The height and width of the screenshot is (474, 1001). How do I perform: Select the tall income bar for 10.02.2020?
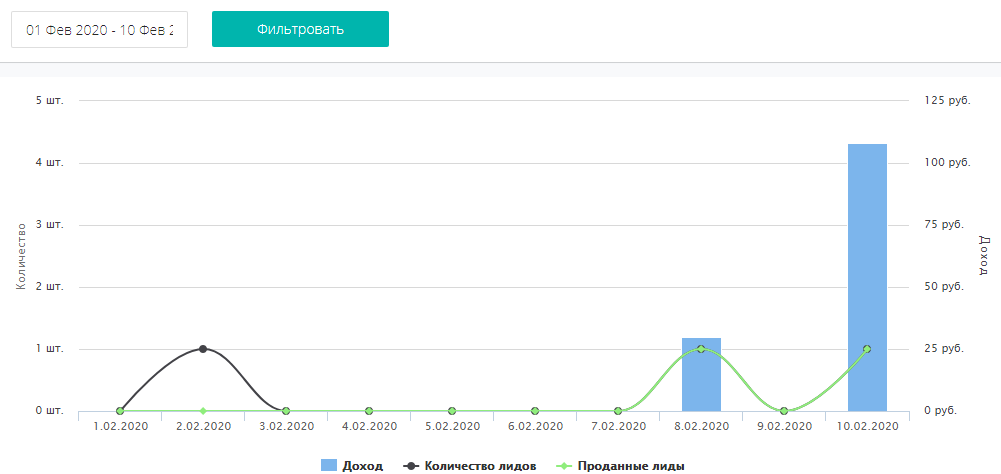pyautogui.click(x=867, y=250)
